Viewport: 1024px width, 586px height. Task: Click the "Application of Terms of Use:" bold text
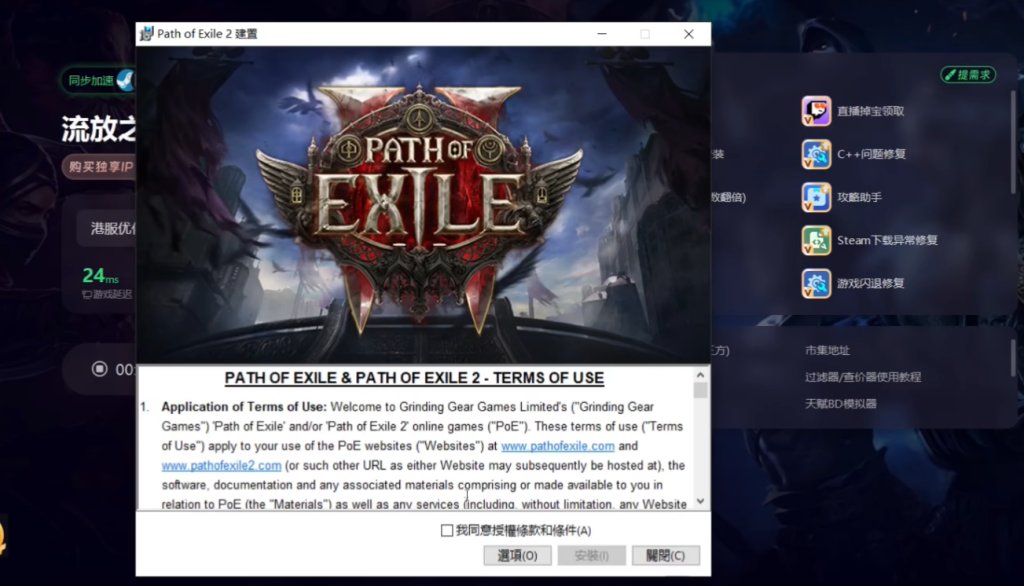pos(244,406)
